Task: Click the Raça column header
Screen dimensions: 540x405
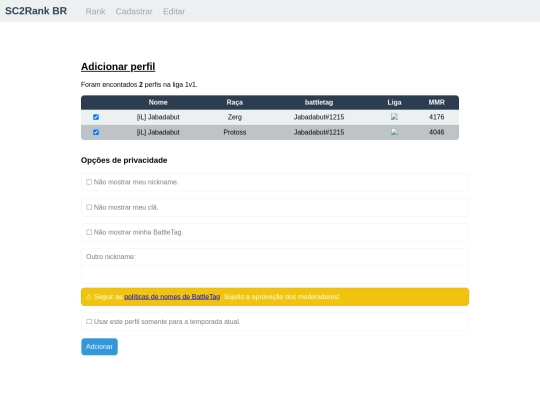Action: [235, 102]
